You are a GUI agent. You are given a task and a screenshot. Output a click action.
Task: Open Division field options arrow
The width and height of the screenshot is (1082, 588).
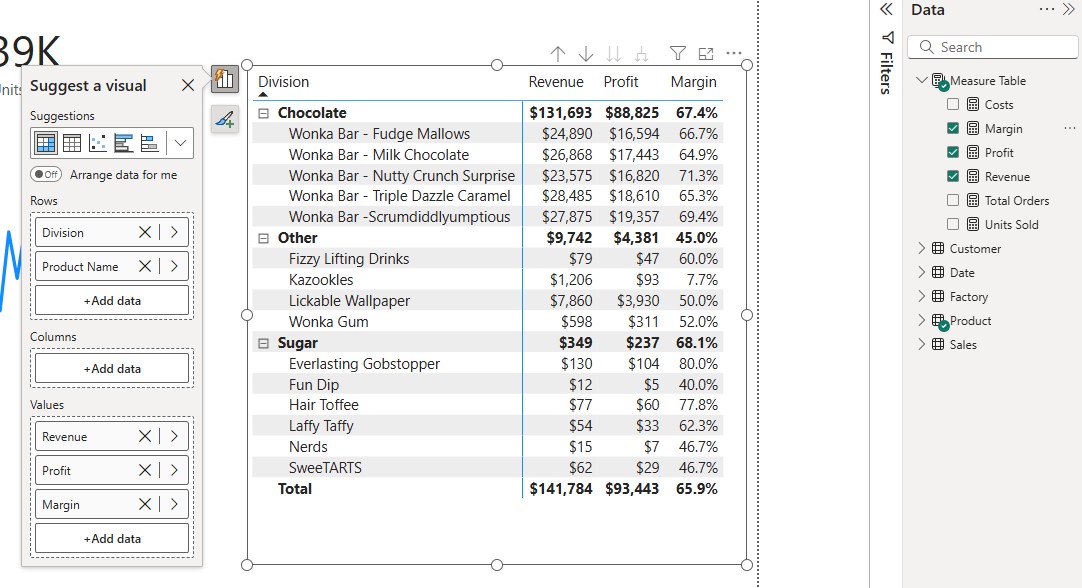[174, 233]
